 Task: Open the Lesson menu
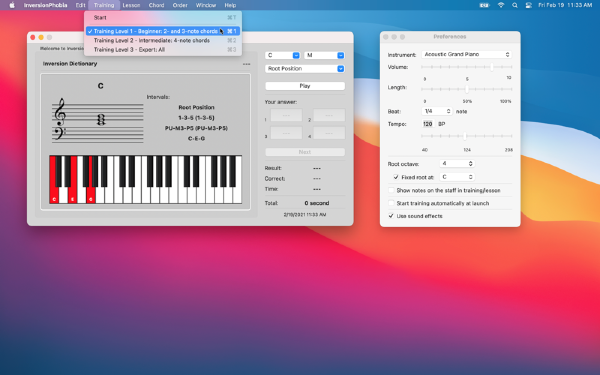[x=131, y=5]
